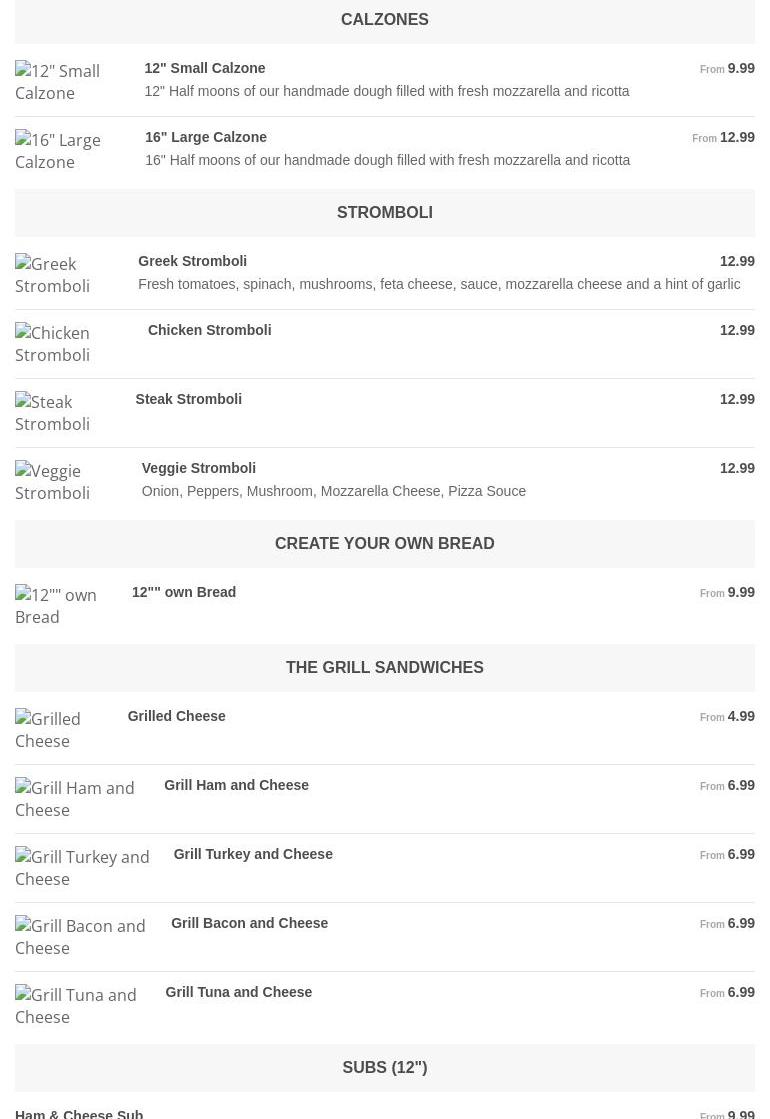Choose the Grill Ham and Cheese title
Screen dimensions: 770x1119
pyautogui.click(x=236, y=785)
